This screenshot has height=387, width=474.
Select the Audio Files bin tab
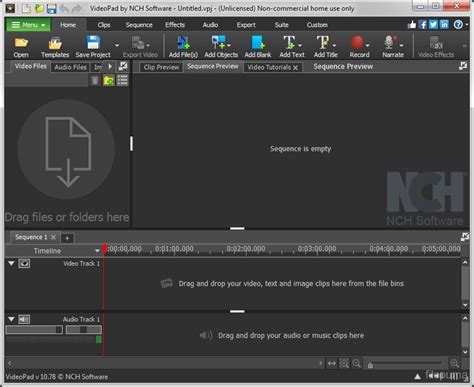pos(70,67)
